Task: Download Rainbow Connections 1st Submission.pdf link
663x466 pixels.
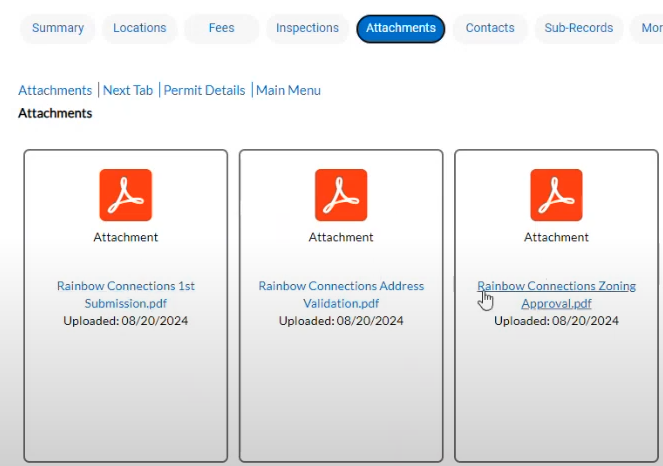Action: click(x=126, y=294)
